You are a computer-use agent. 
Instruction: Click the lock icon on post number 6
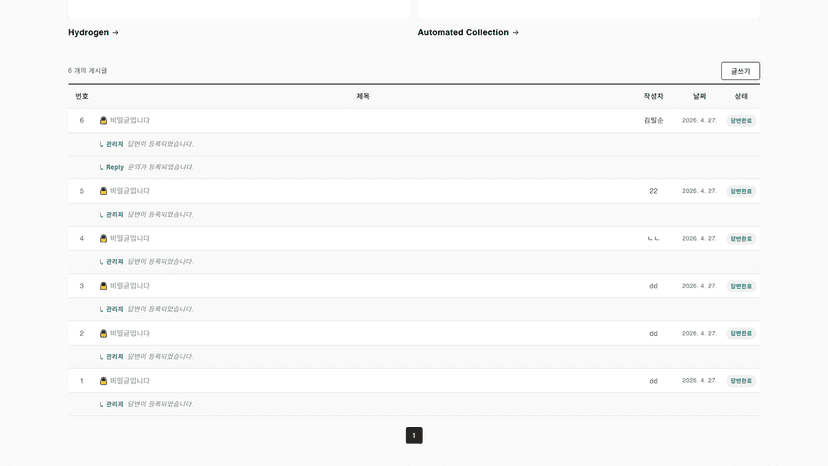point(104,120)
